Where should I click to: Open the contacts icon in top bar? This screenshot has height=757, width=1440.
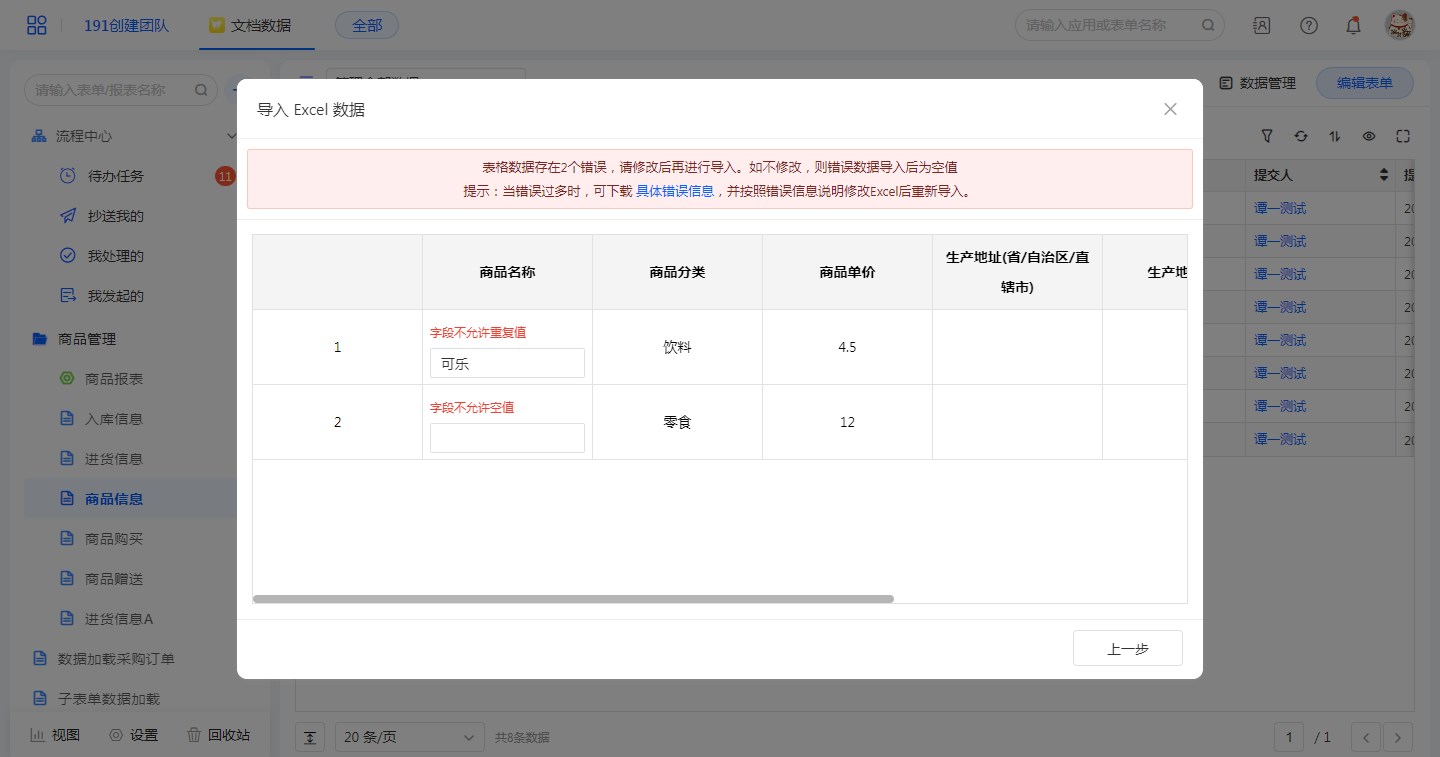(x=1262, y=26)
